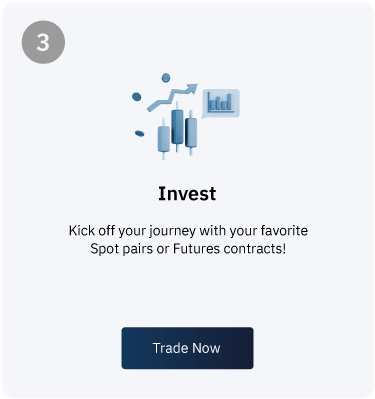Screen dimensions: 375x399
Task: Click the bar chart speech bubble icon
Action: point(221,103)
